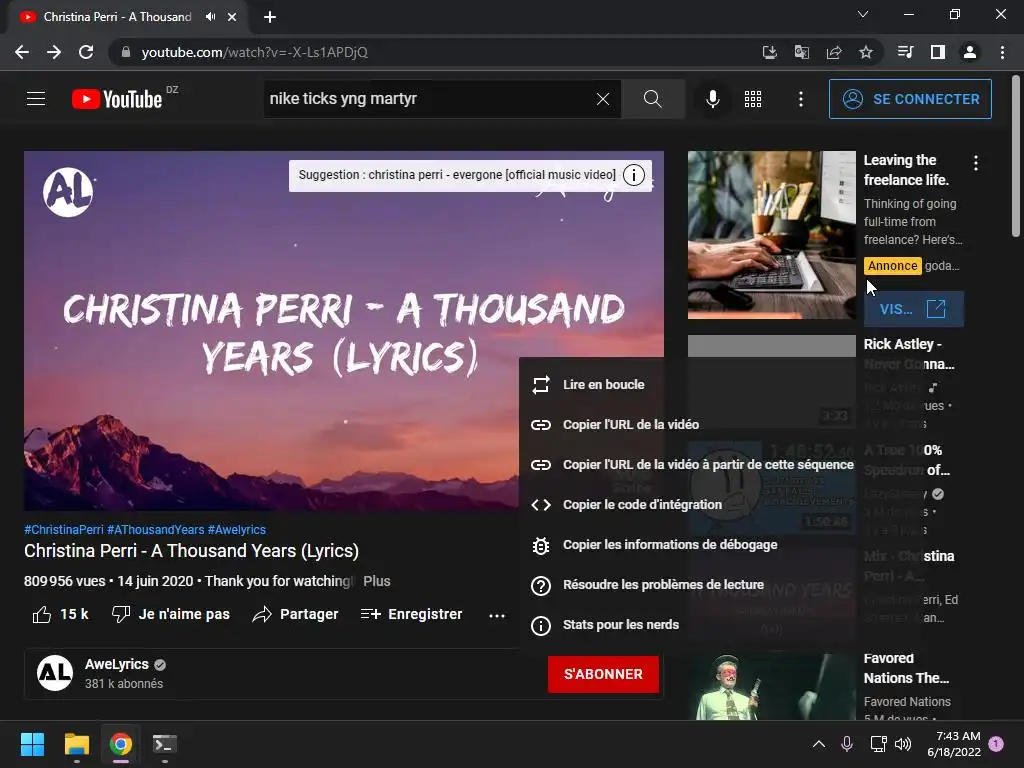The image size is (1024, 768).
Task: Click the translate page icon
Action: tap(802, 52)
